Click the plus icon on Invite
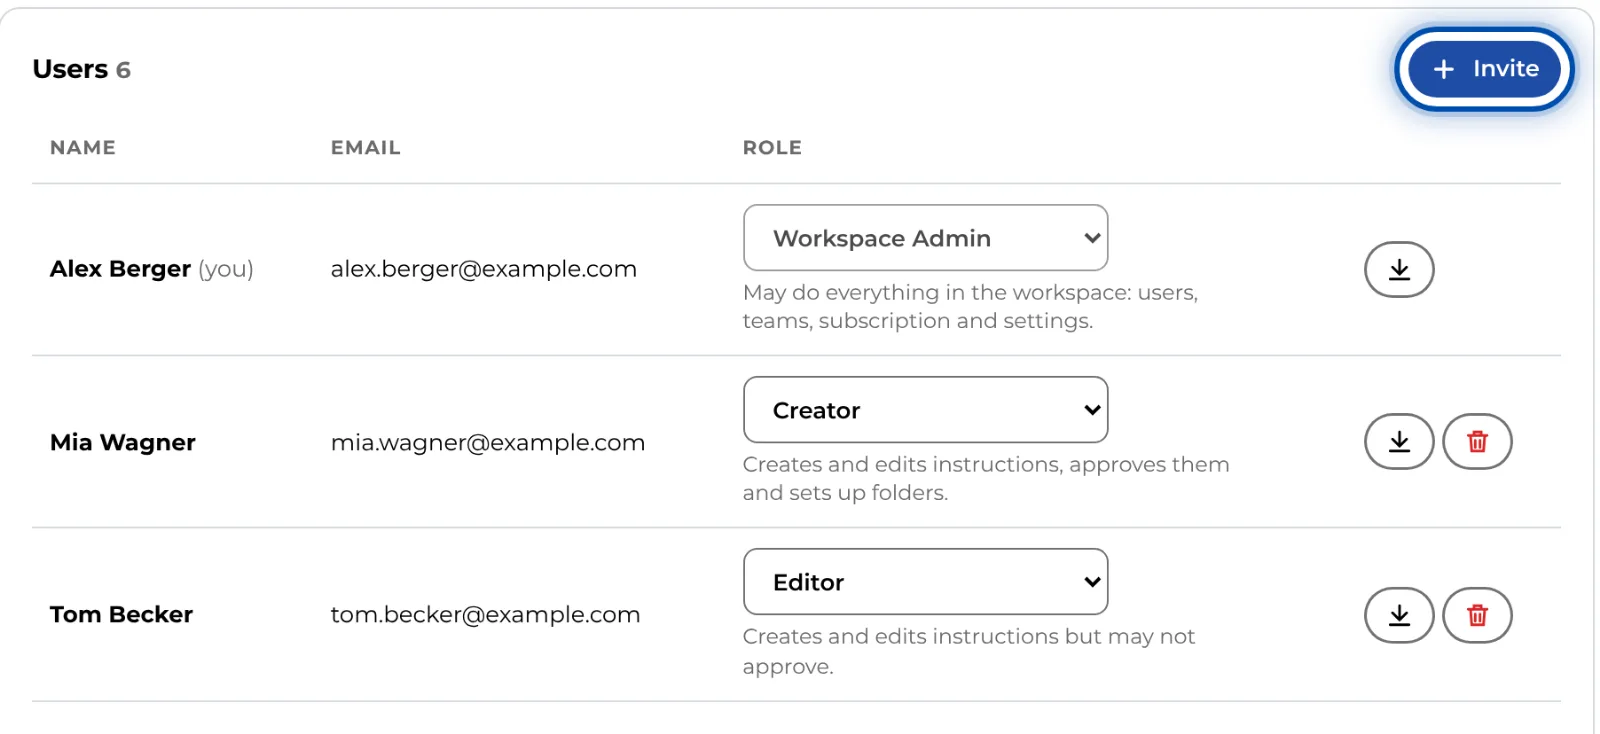The height and width of the screenshot is (734, 1600). tap(1443, 69)
